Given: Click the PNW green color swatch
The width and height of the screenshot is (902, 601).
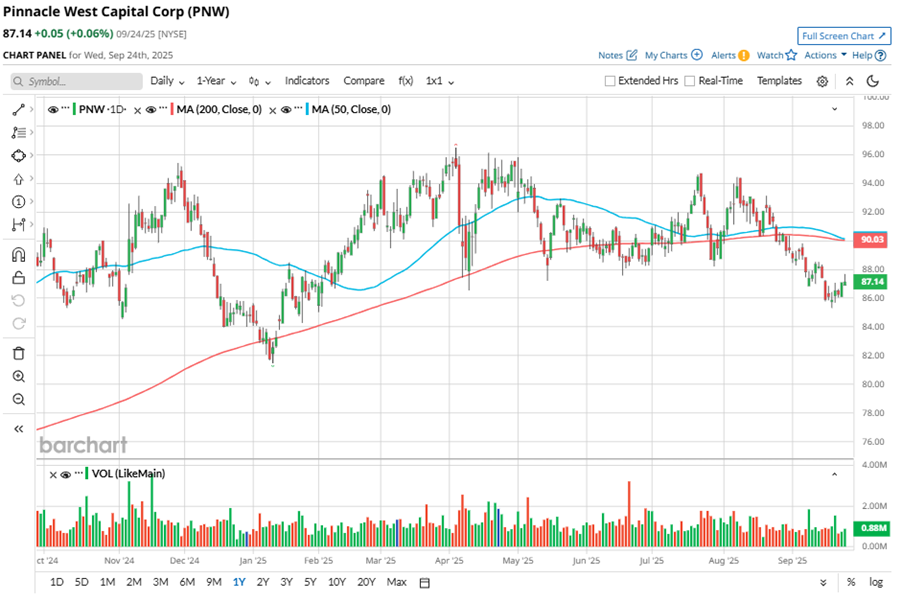Looking at the screenshot, I should point(75,109).
